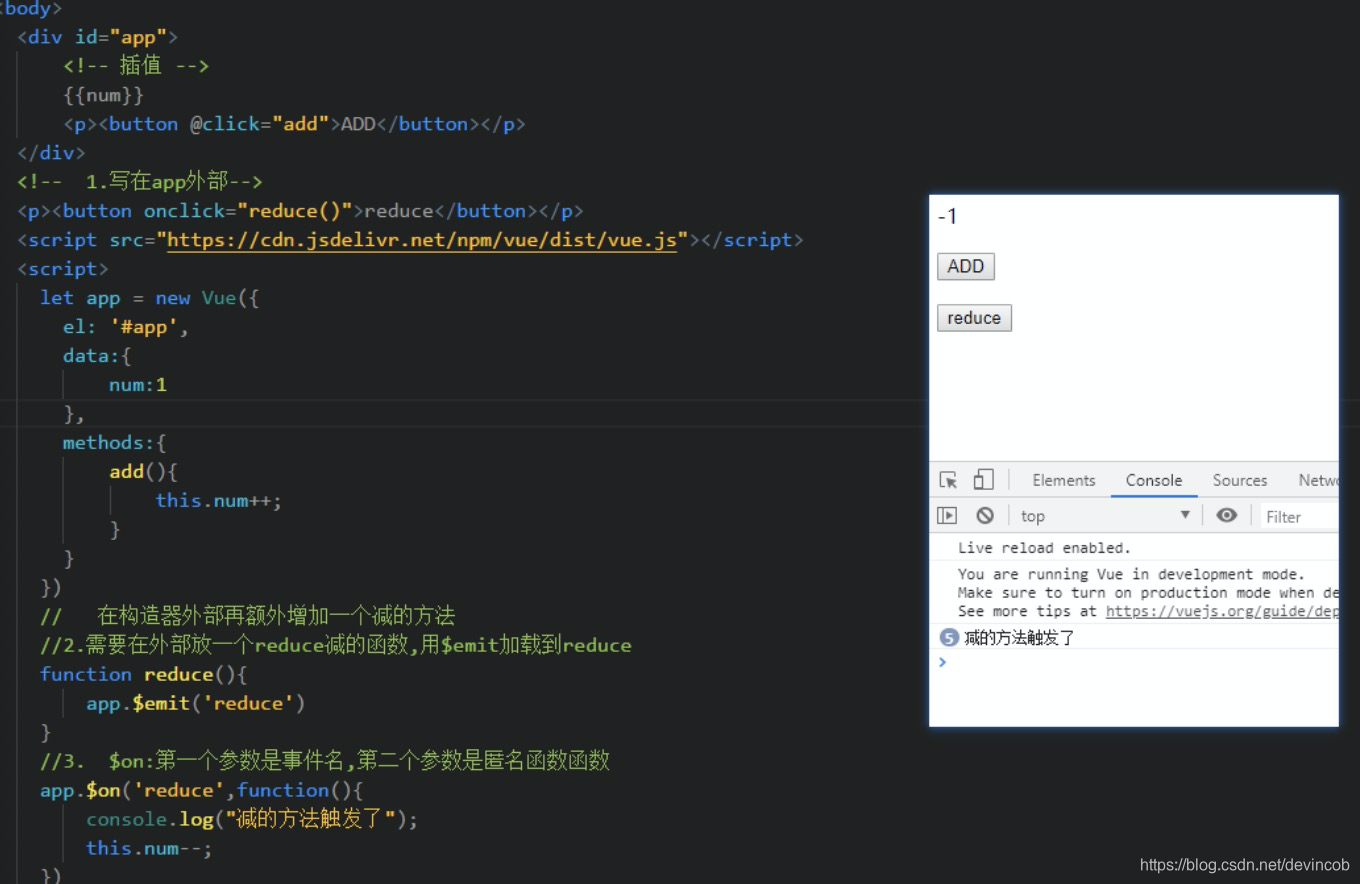This screenshot has width=1360, height=884.
Task: Click the '//2.需要在外部放一个reduce' comment line
Action: [336, 645]
